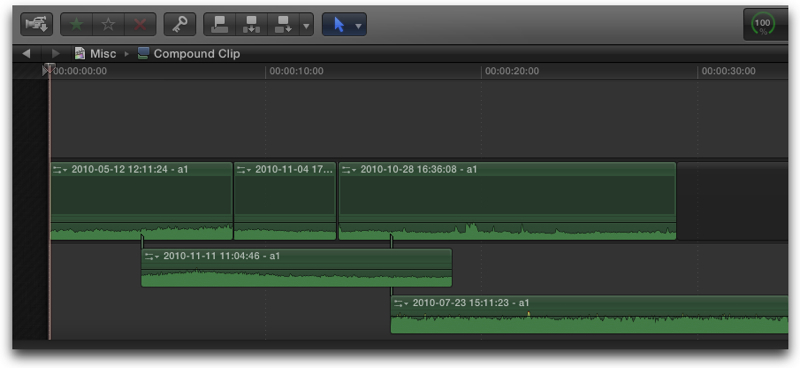Unrate selection with the hollow star
800x368 pixels.
click(x=108, y=24)
